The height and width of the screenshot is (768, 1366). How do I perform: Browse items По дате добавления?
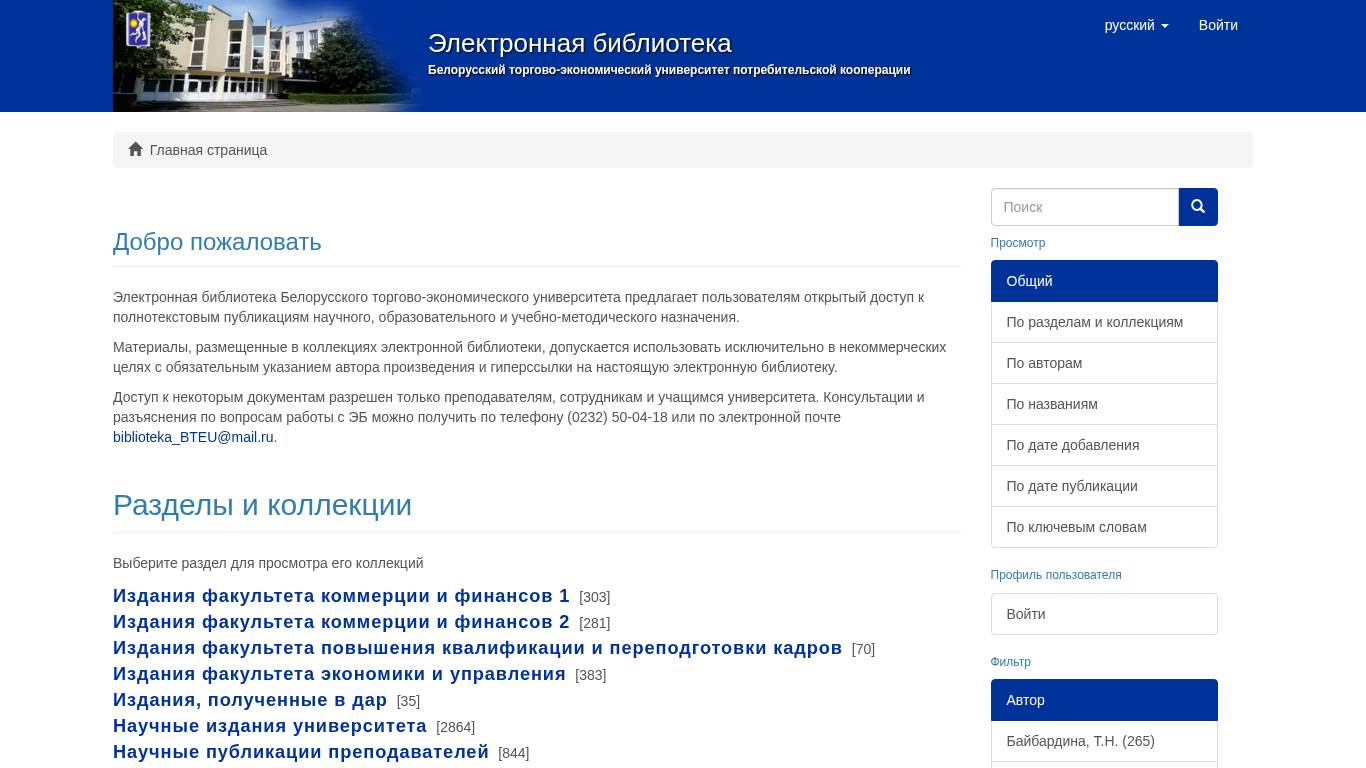click(1072, 445)
